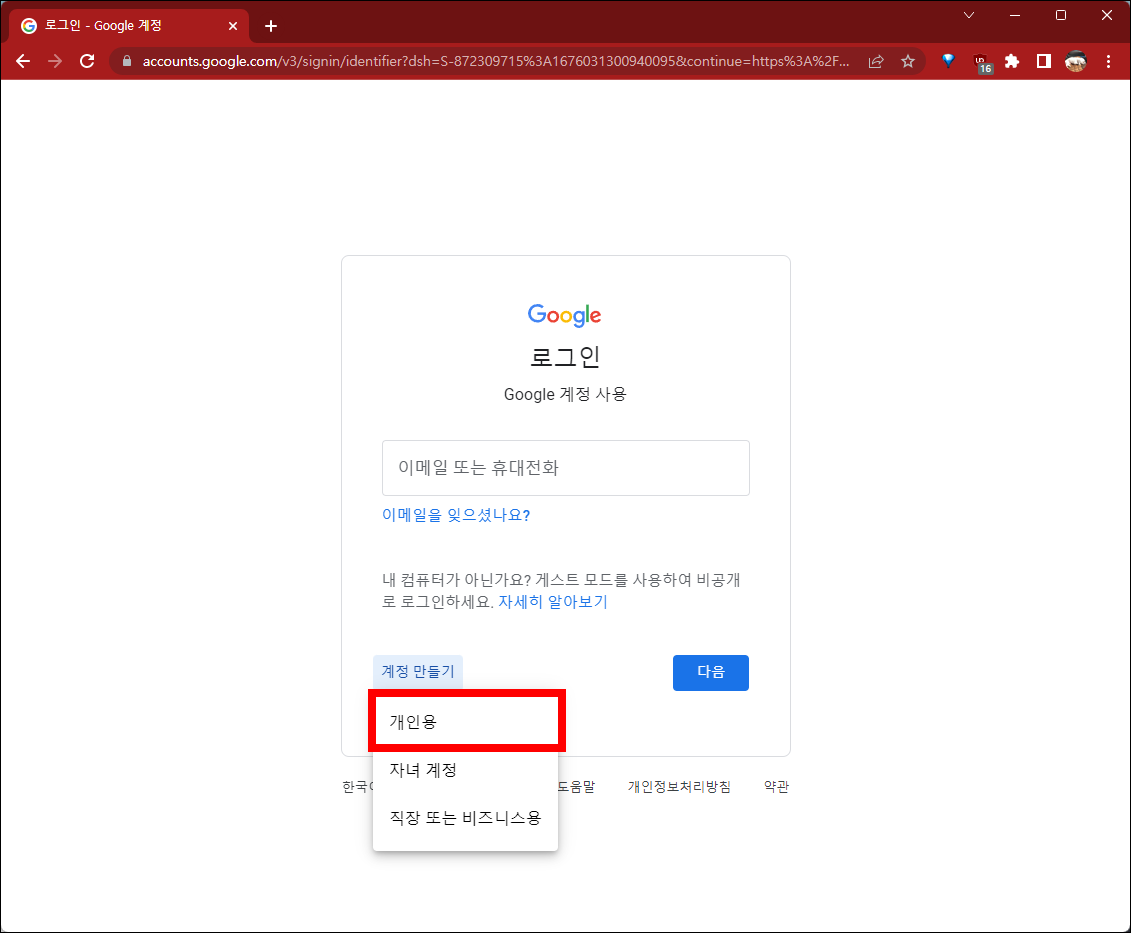This screenshot has height=933, width=1131.
Task: Toggle the 계정 만들기 dropdown button
Action: pos(418,672)
